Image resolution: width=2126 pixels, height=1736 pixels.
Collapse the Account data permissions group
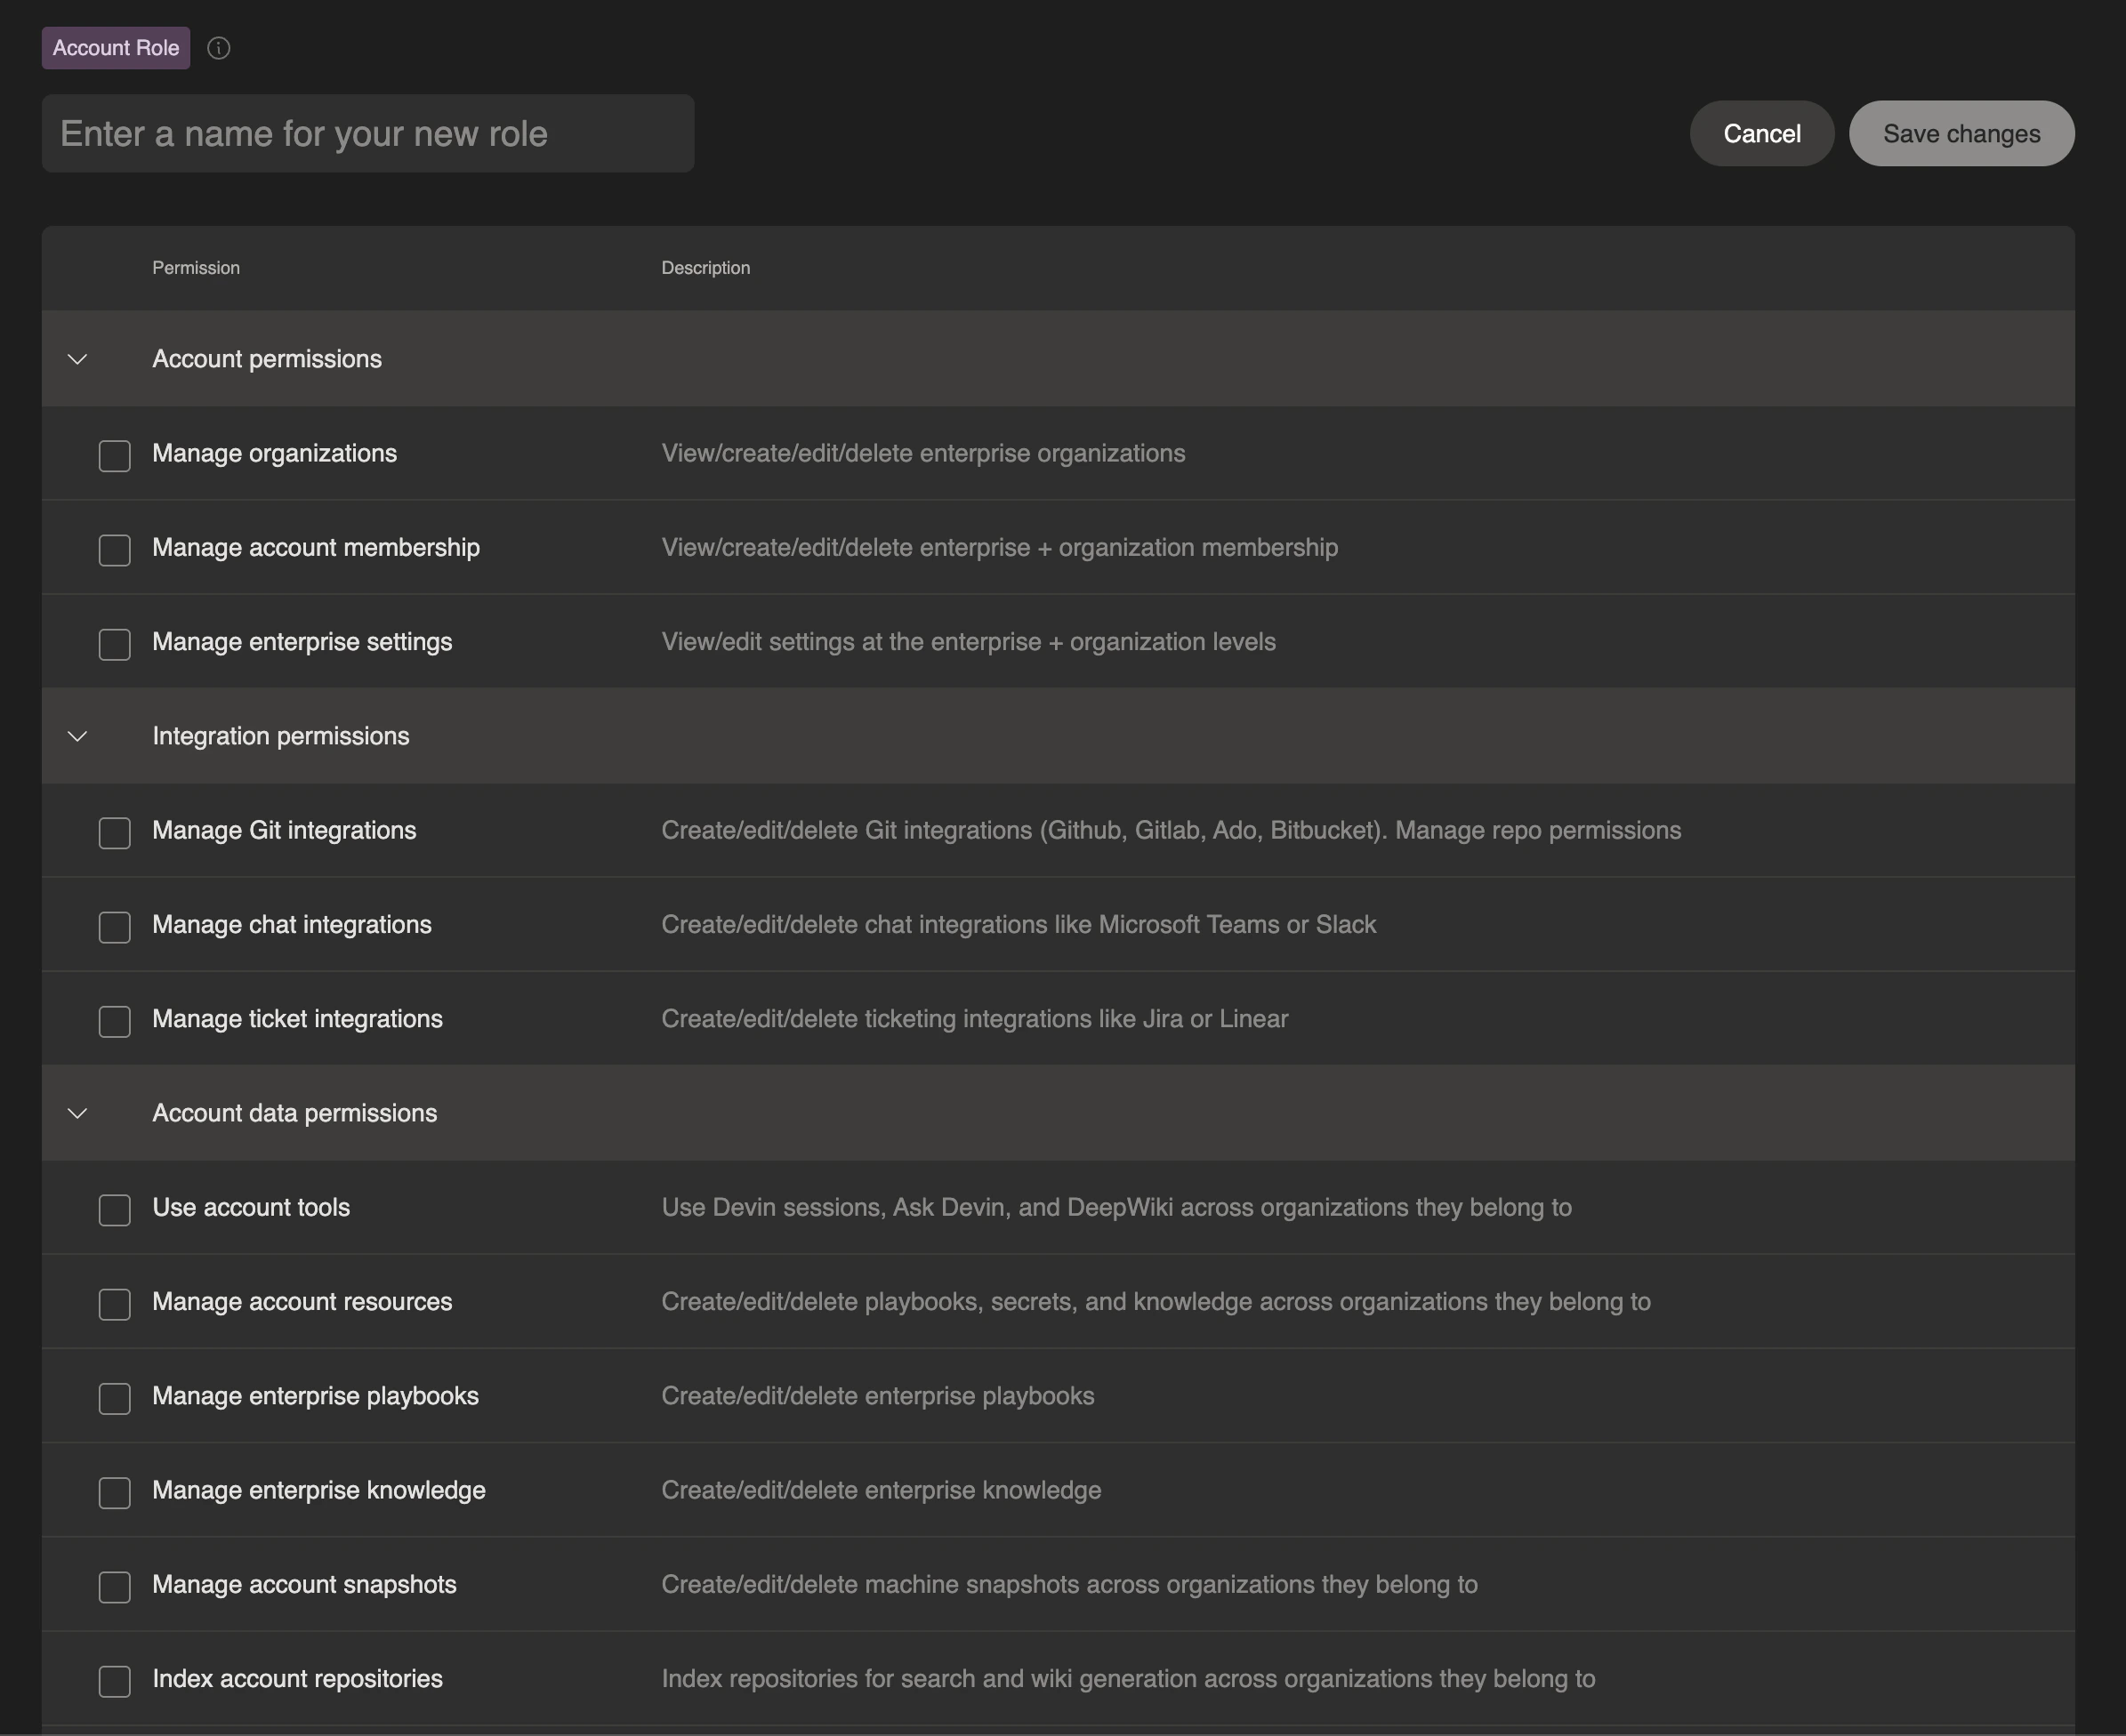(x=77, y=1113)
